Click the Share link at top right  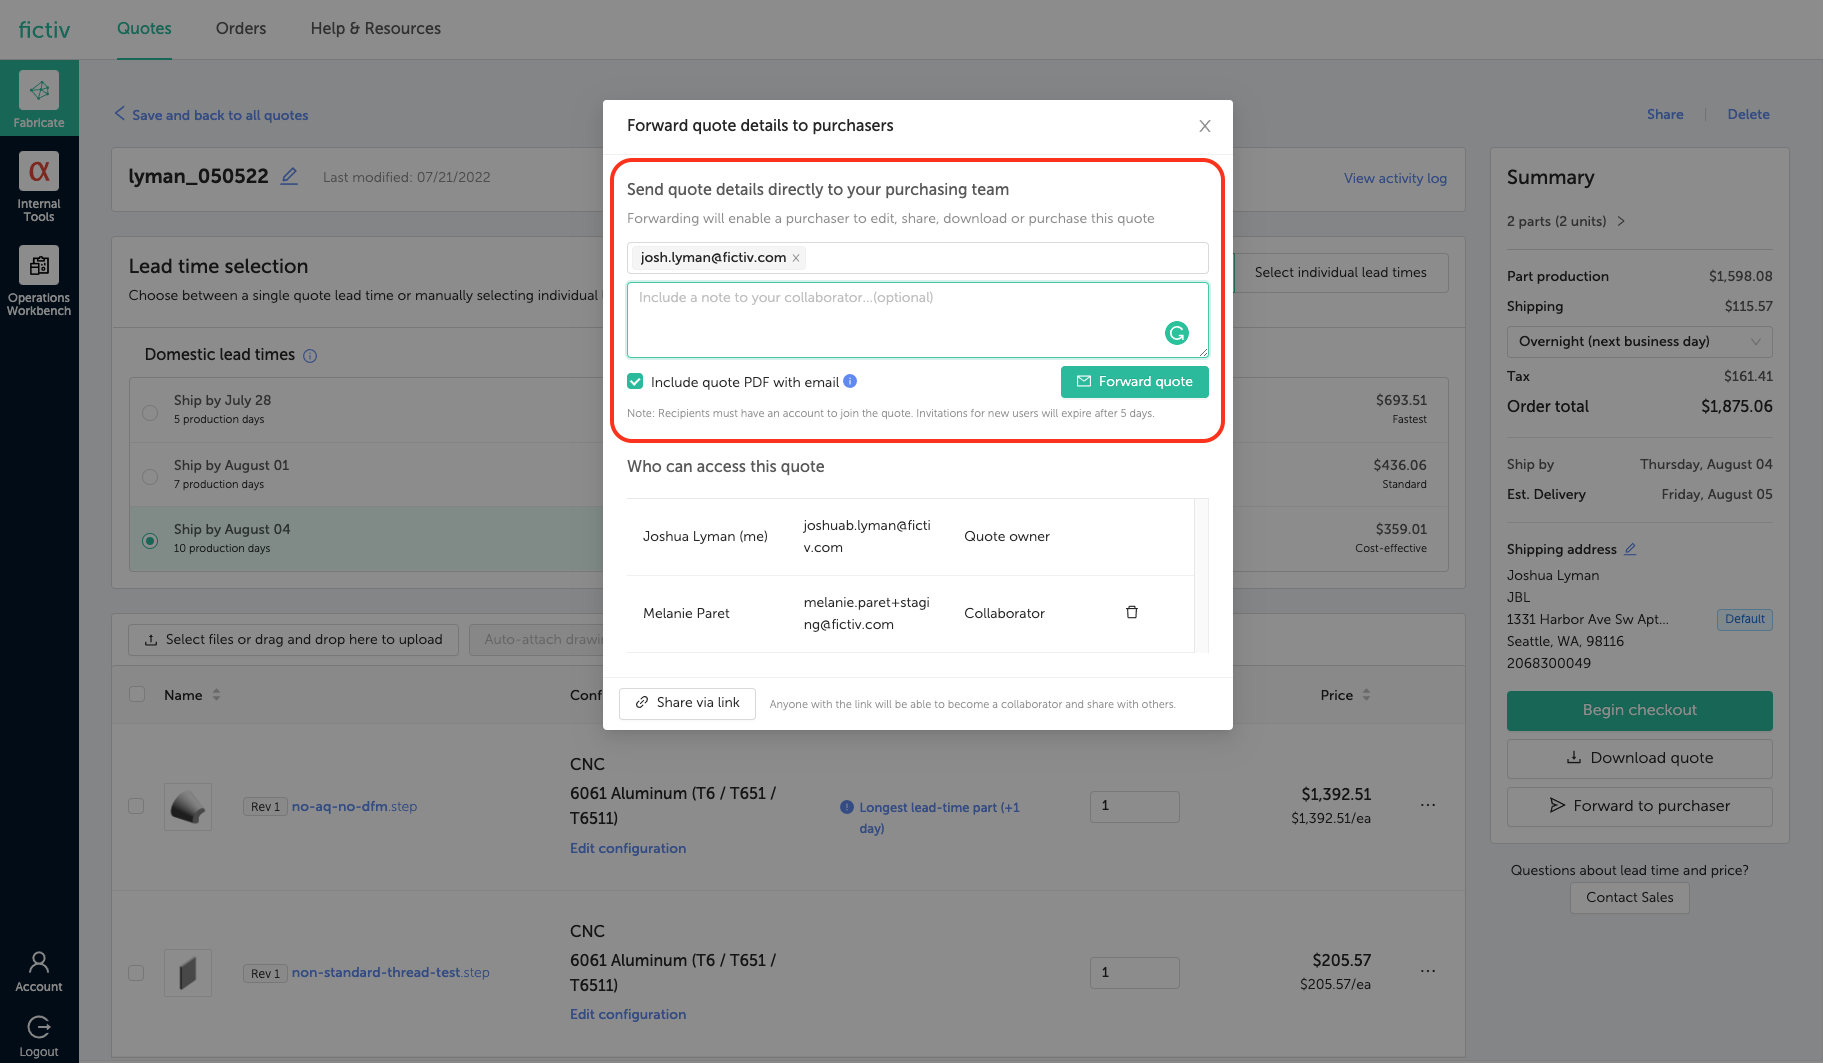pos(1665,114)
